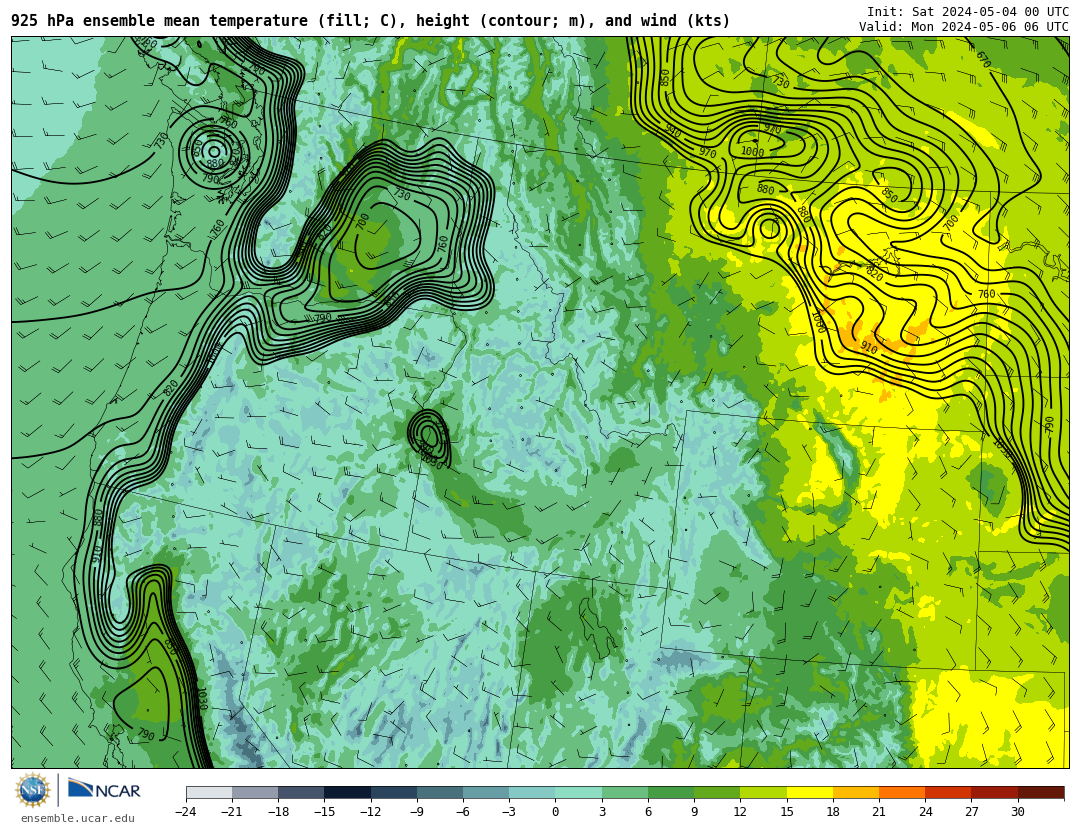Click the 24 to 27 colorbar swatch
The width and height of the screenshot is (1080, 831).
click(x=948, y=792)
